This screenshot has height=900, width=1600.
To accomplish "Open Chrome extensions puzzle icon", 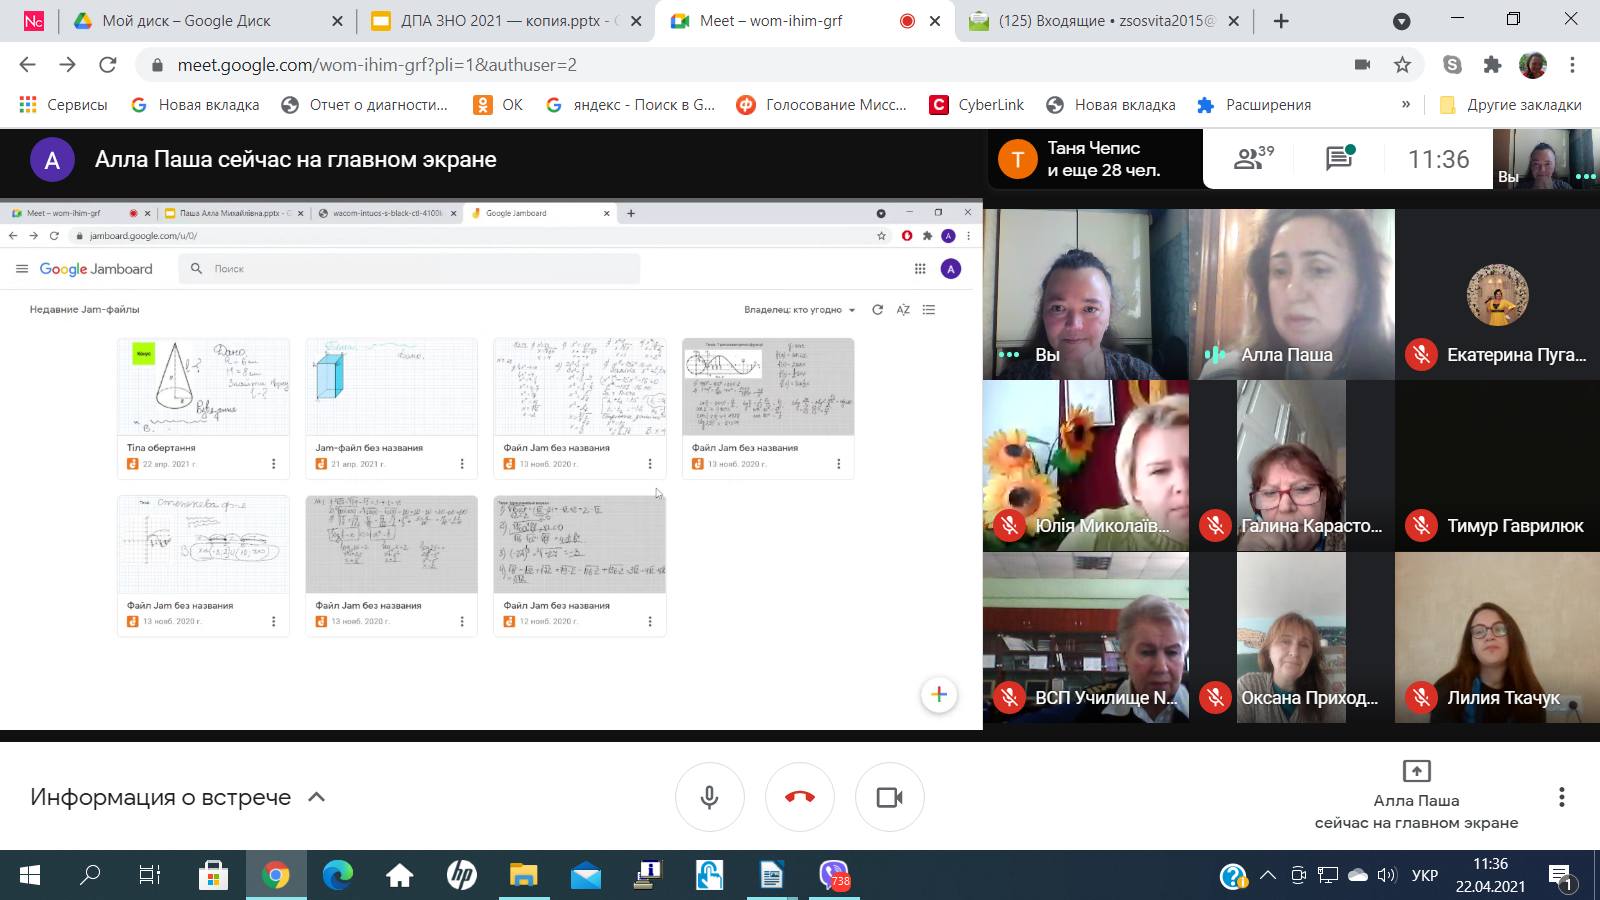I will coord(1492,65).
